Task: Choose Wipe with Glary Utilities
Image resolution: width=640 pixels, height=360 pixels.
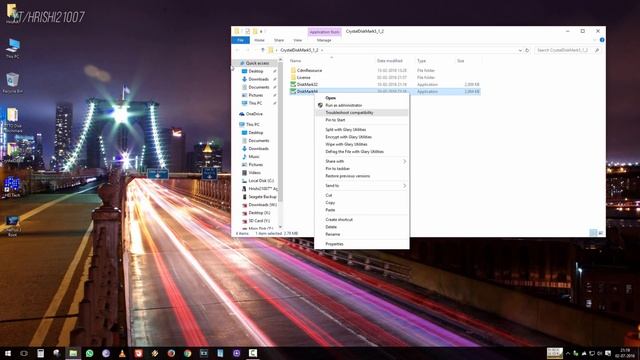Action: coord(346,144)
